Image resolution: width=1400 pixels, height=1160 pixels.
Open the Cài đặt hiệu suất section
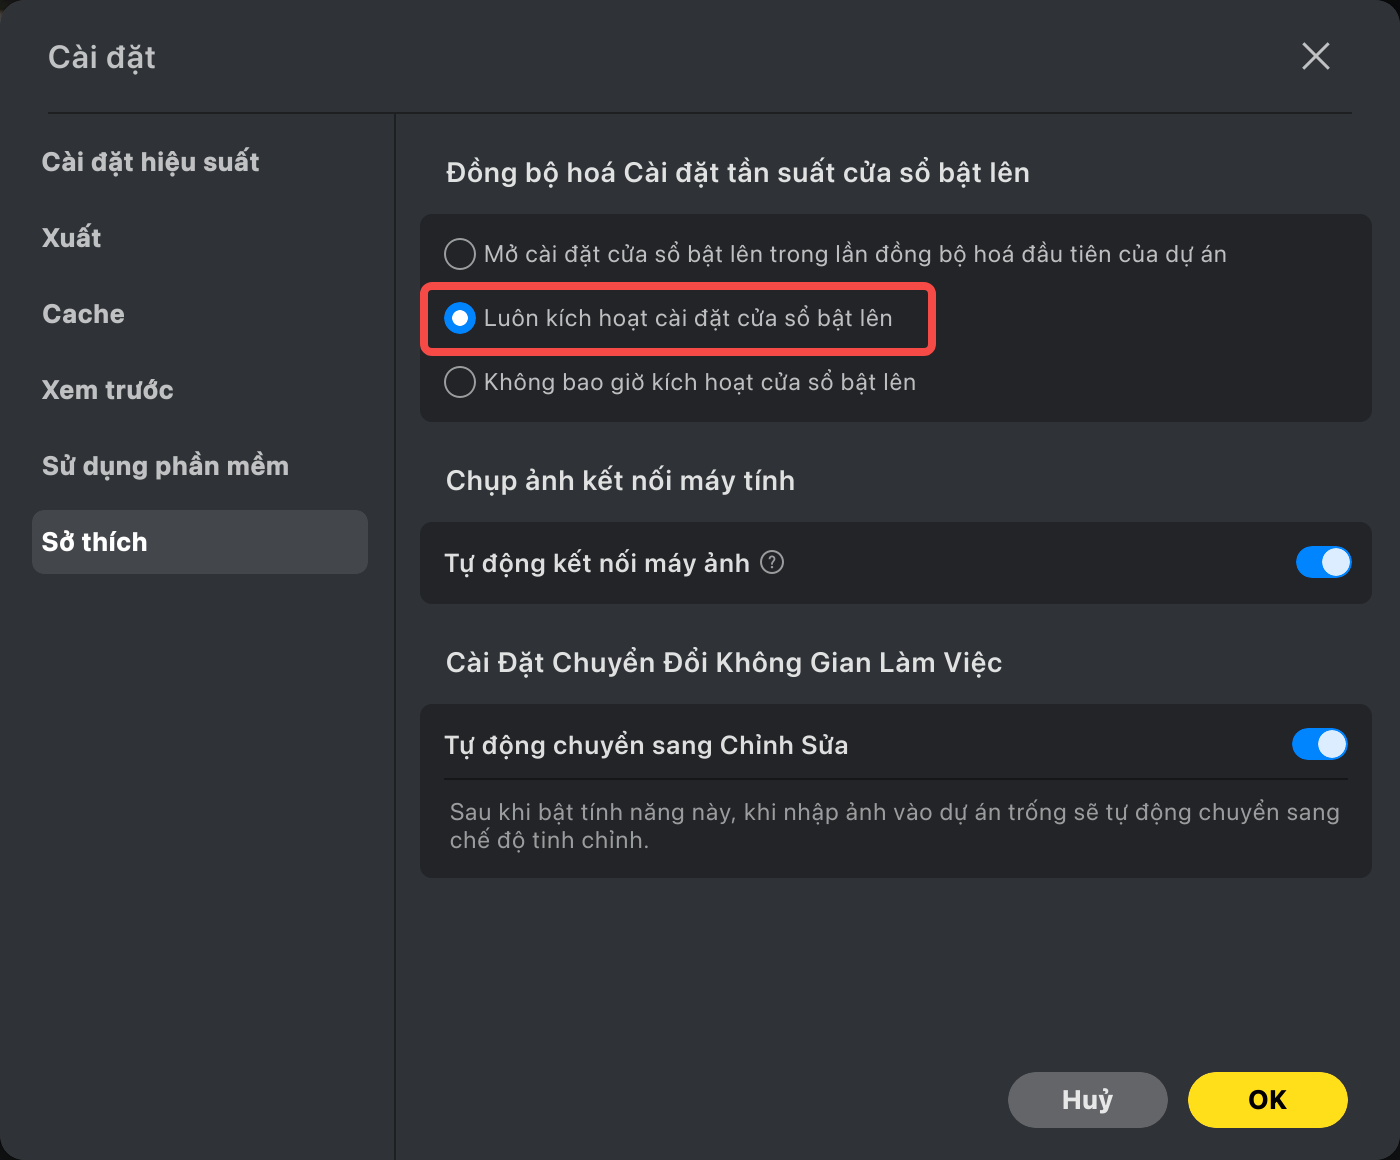click(150, 162)
